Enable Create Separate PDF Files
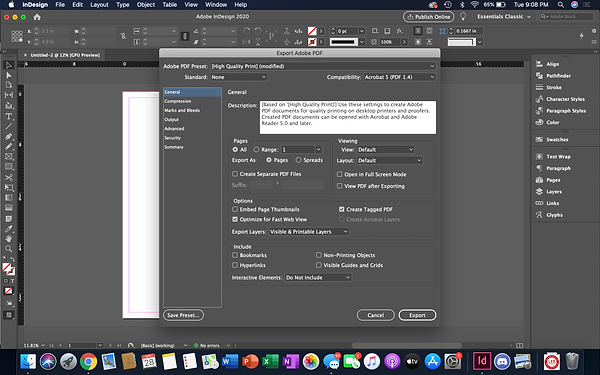The height and width of the screenshot is (375, 600). pyautogui.click(x=235, y=174)
